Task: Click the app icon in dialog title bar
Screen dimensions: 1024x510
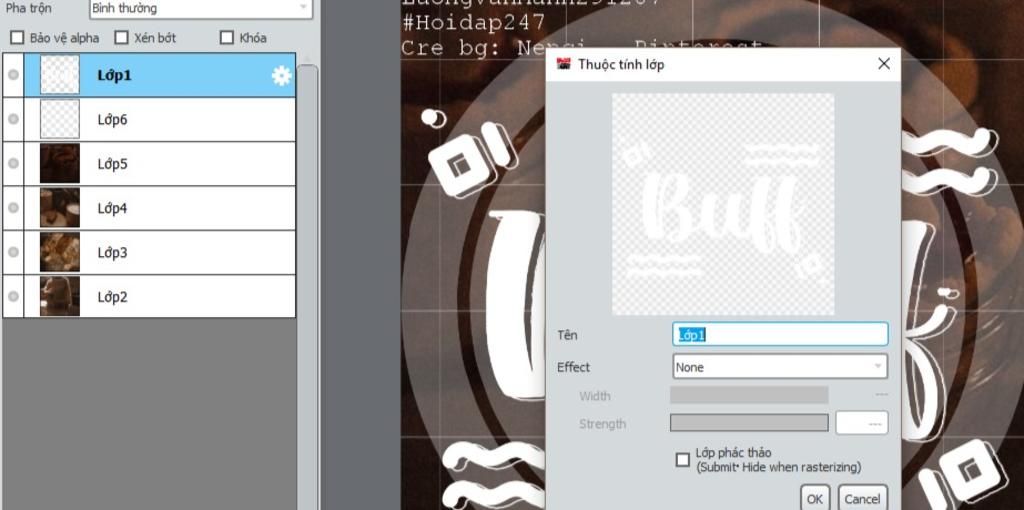Action: [x=563, y=64]
